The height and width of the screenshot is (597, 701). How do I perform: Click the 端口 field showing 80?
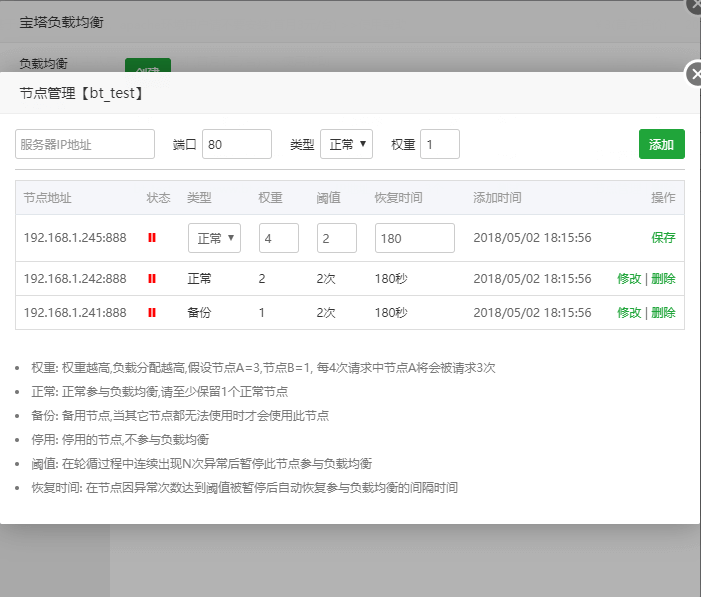coord(236,144)
